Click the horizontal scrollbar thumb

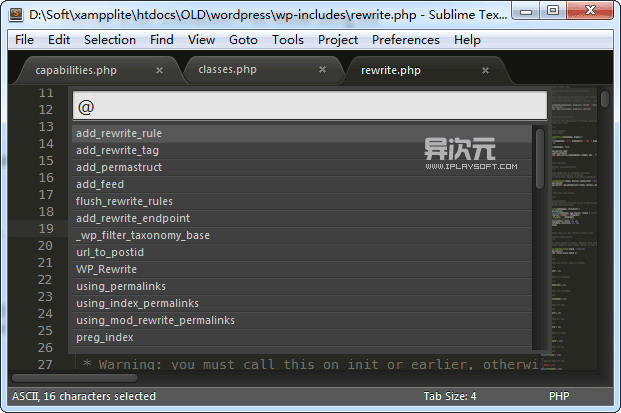pyautogui.click(x=75, y=378)
